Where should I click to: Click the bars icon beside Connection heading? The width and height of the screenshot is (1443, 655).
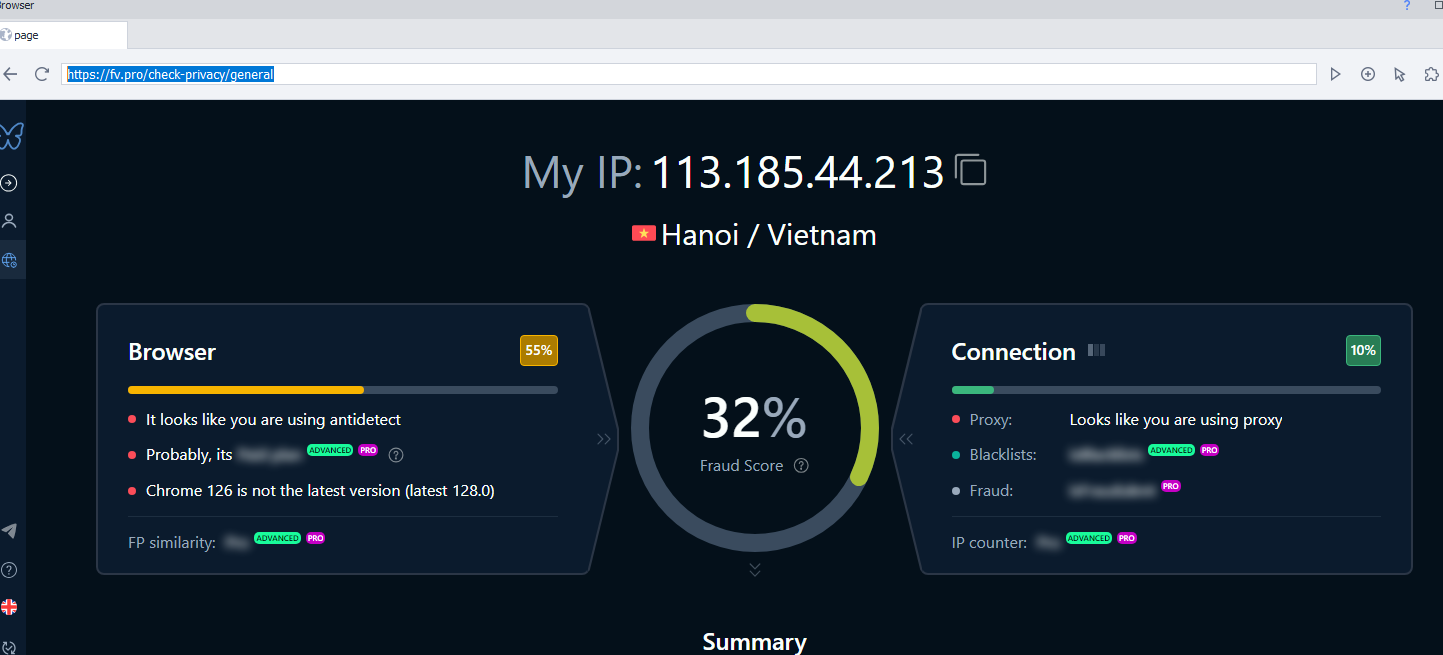[1096, 351]
